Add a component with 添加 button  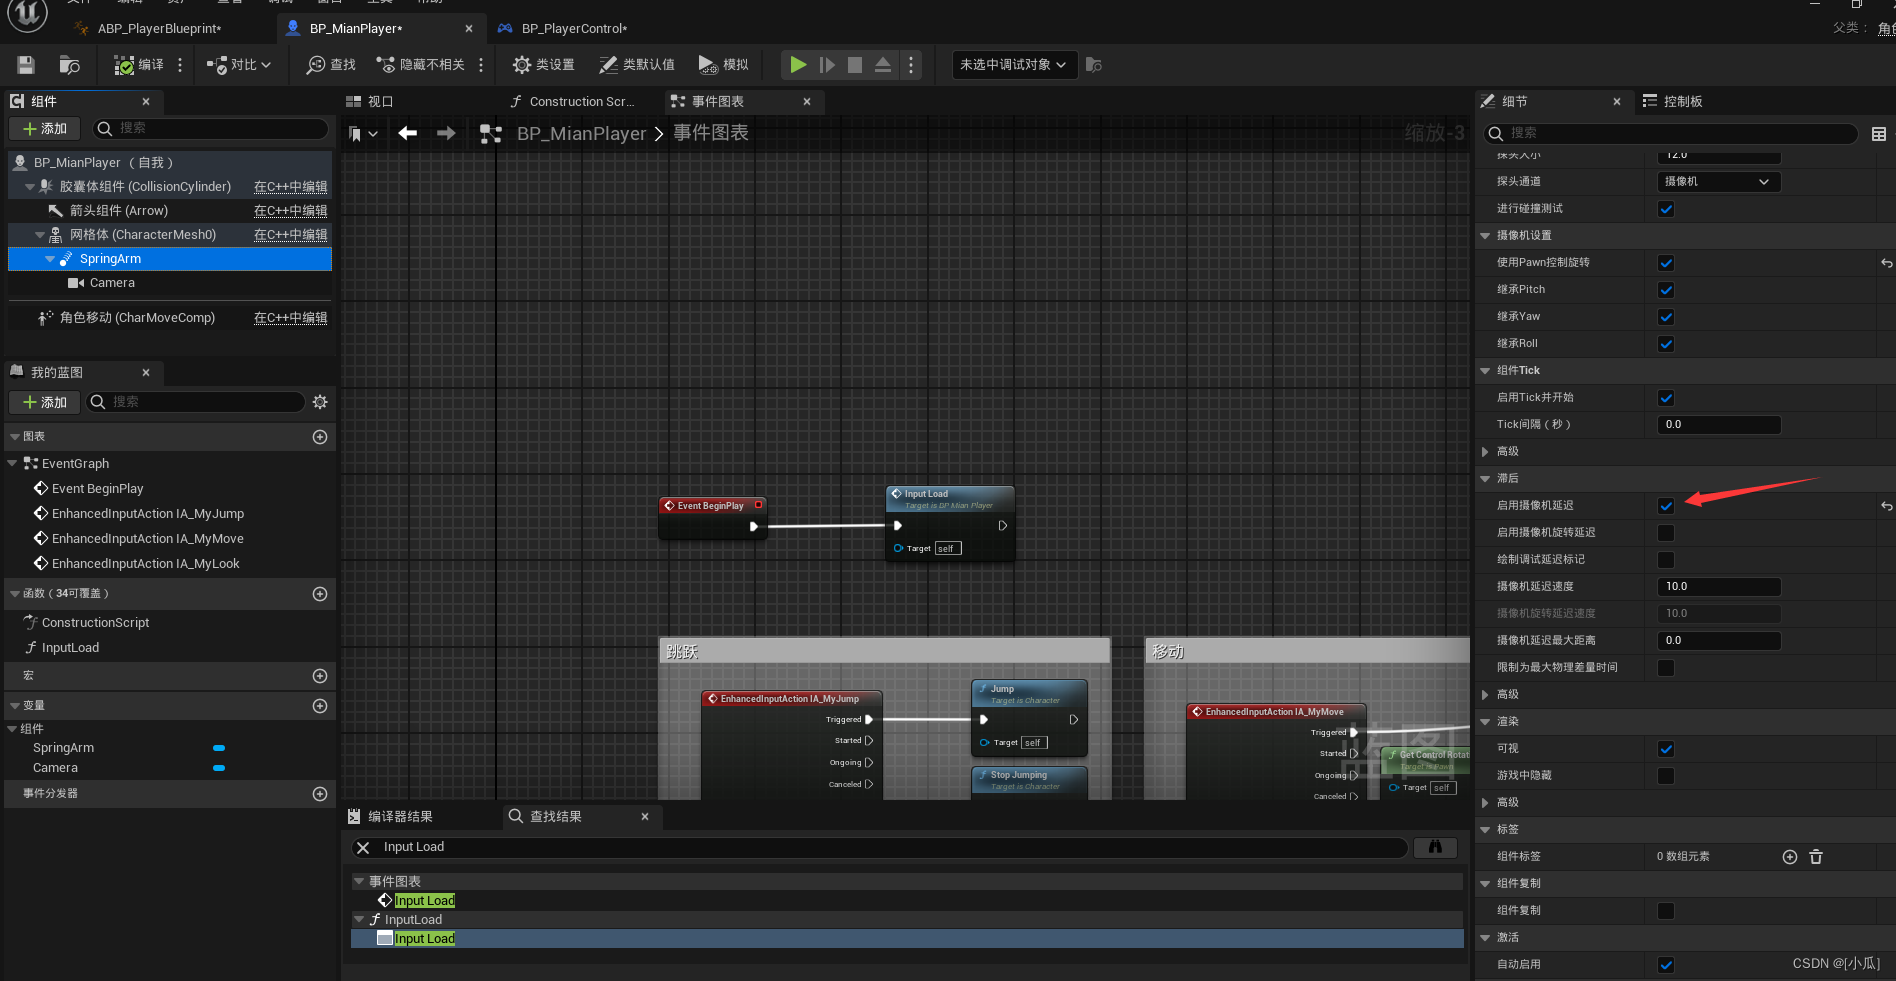(x=44, y=129)
